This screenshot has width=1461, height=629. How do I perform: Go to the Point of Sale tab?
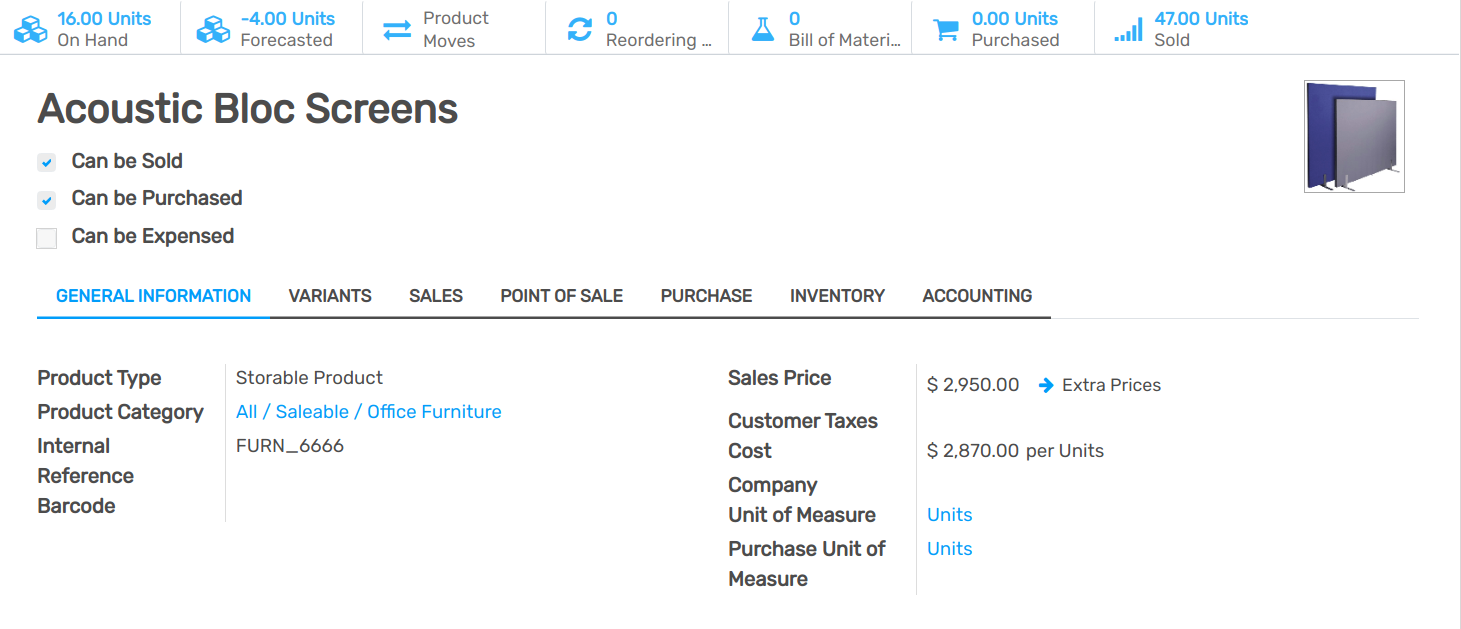[x=561, y=296]
